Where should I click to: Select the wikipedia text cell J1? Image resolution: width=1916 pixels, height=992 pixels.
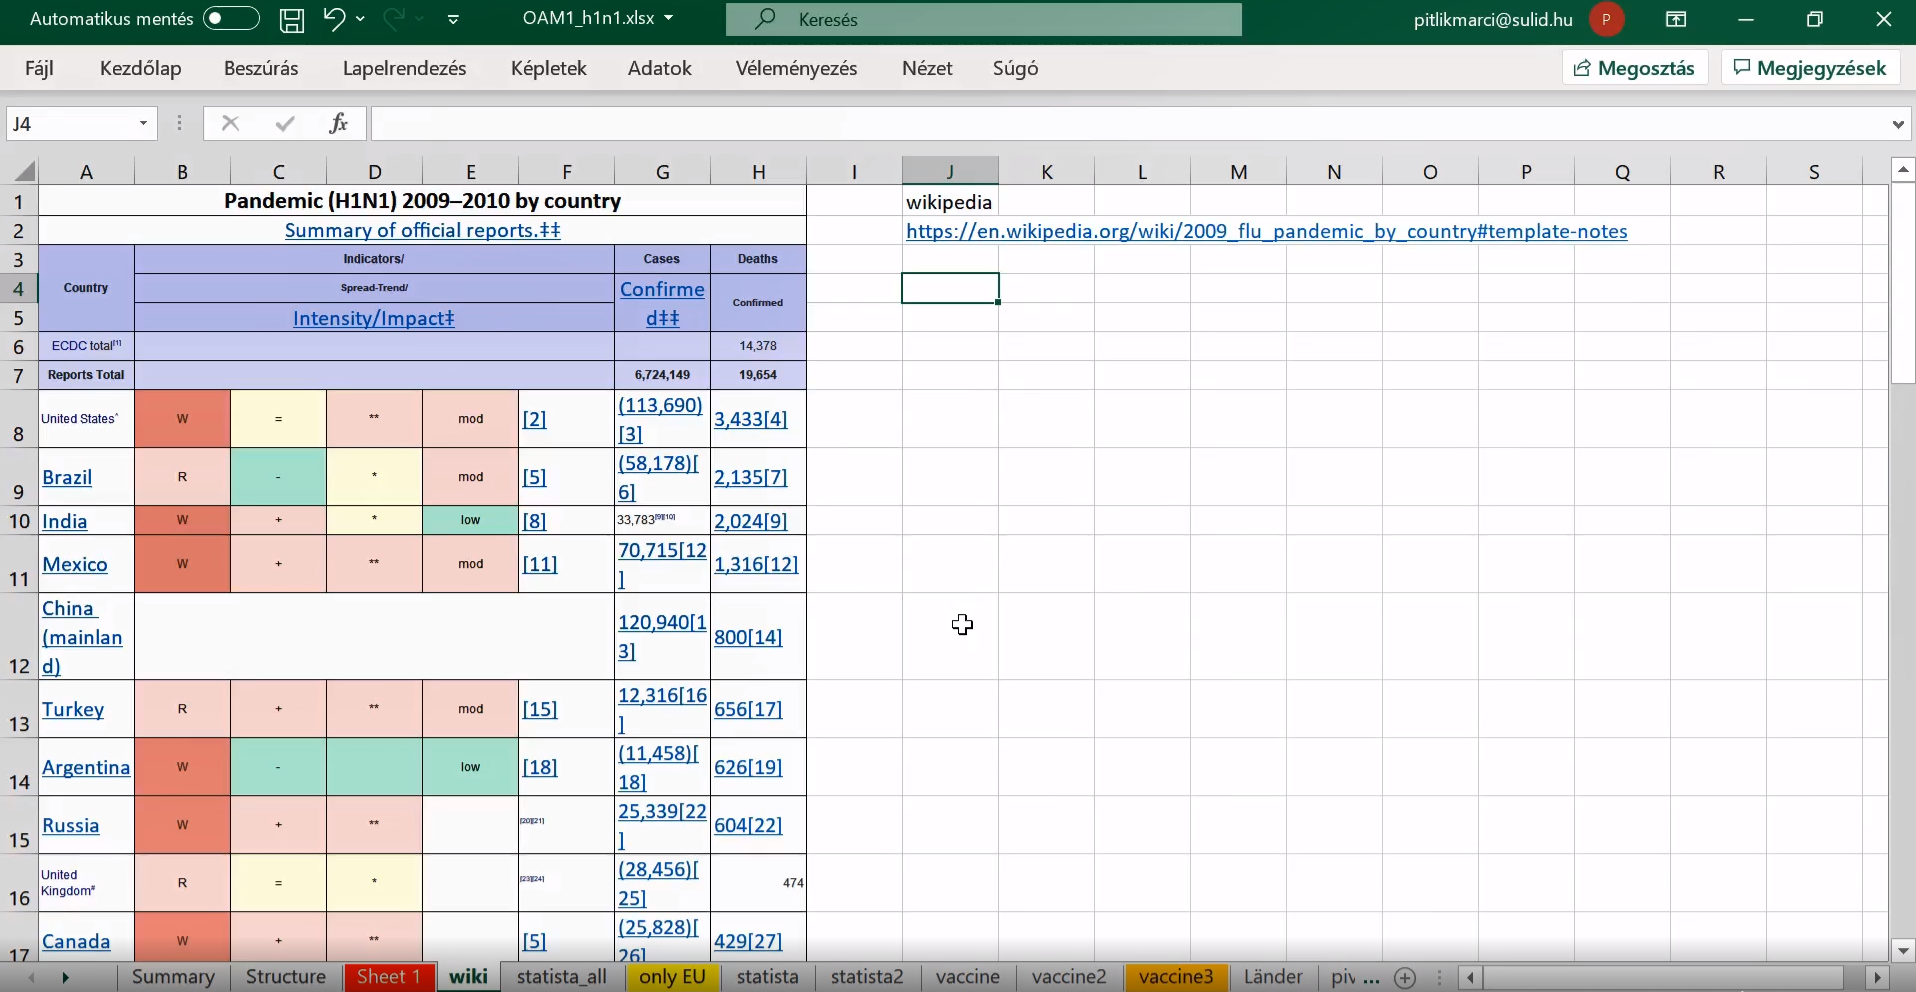point(950,202)
